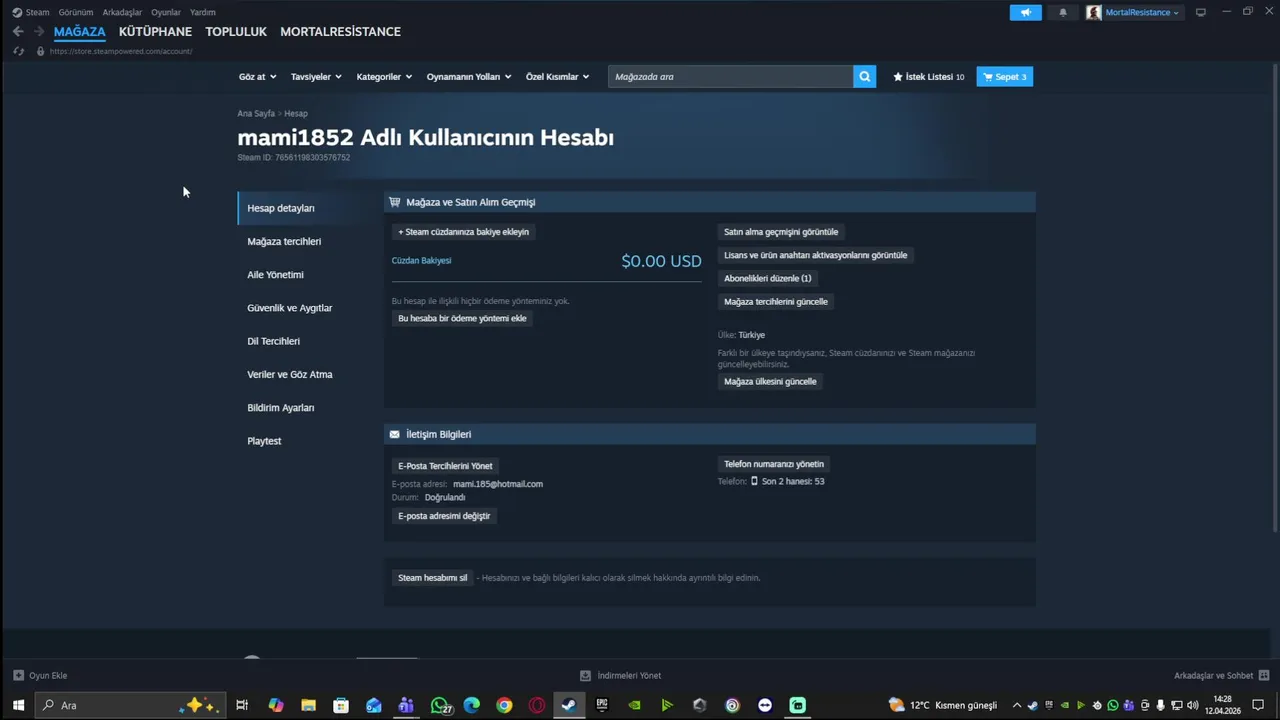Select Playtest in the sidebar
Viewport: 1280px width, 720px height.
[x=264, y=441]
